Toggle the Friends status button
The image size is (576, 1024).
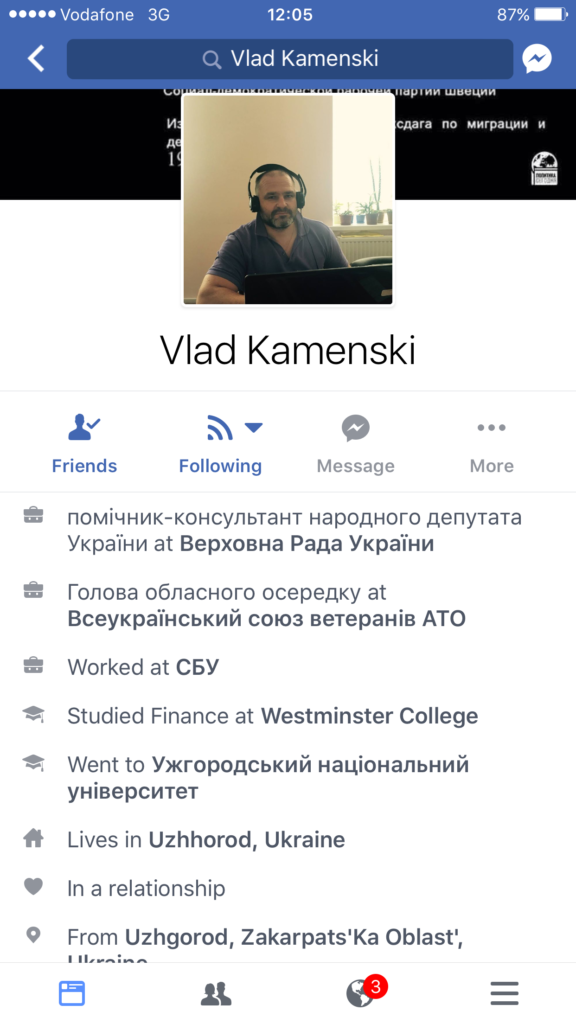pos(84,445)
